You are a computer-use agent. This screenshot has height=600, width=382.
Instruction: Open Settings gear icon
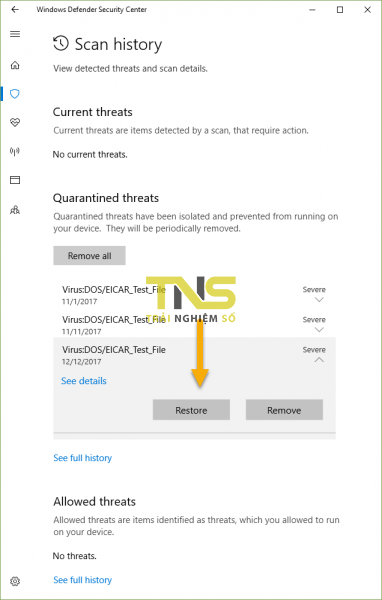(15, 581)
